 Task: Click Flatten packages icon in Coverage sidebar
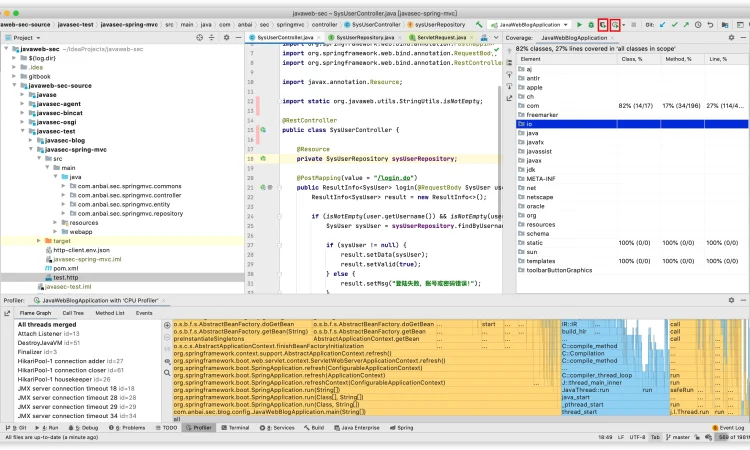pyautogui.click(x=509, y=62)
